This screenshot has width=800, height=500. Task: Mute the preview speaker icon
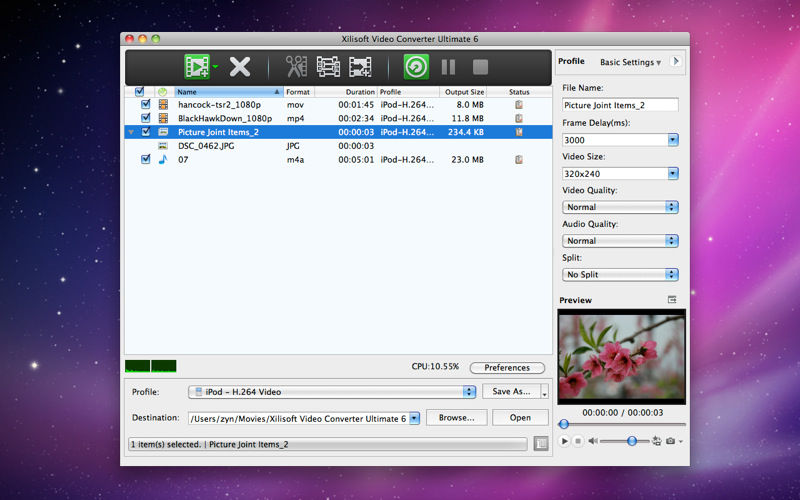[592, 441]
